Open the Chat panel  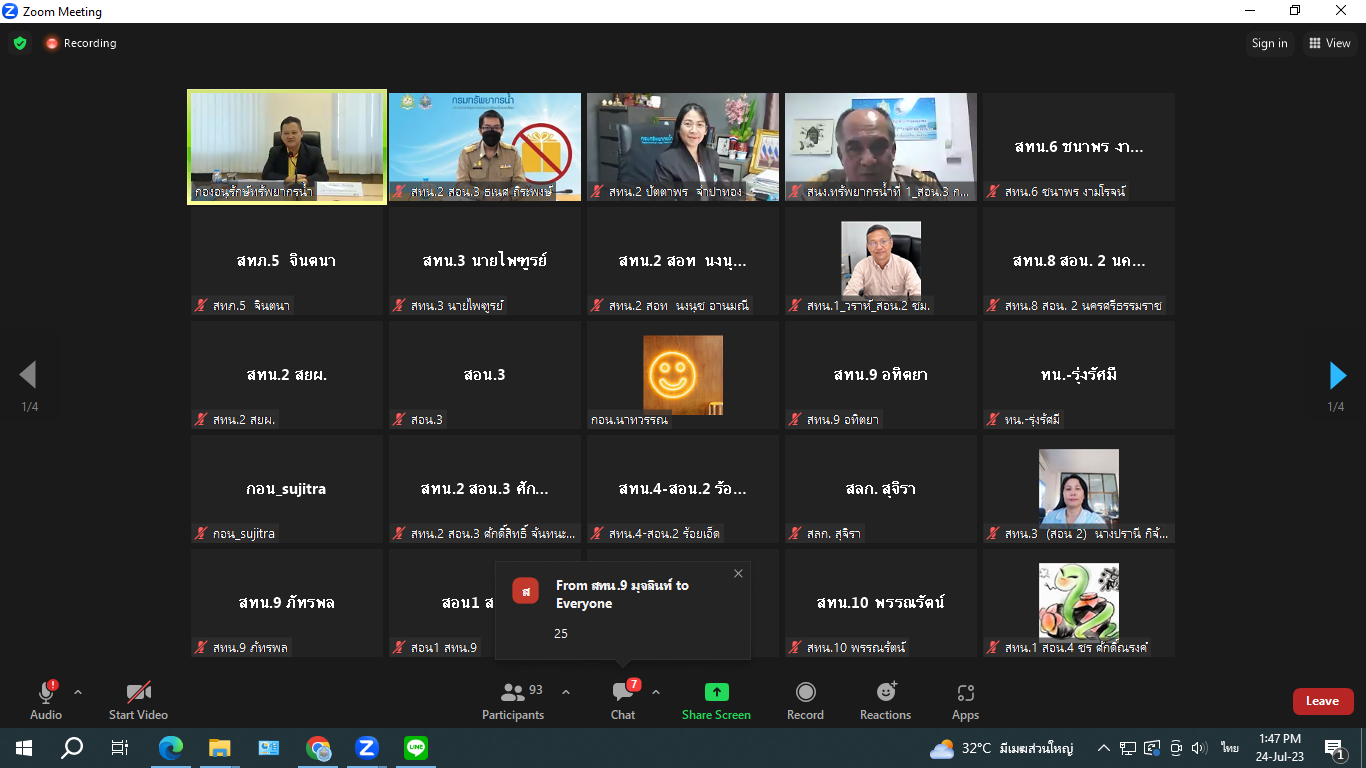(x=623, y=693)
